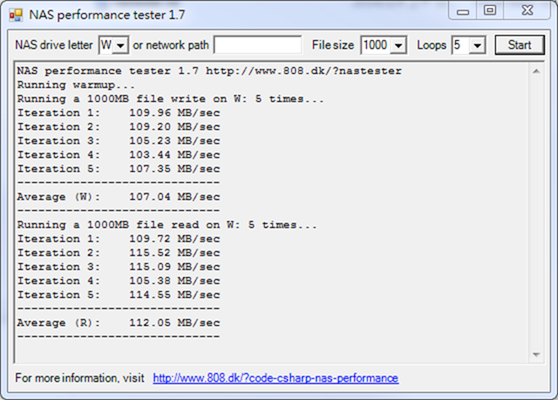The image size is (558, 400).
Task: Click the write result '109.96 MB/sec'
Action: pyautogui.click(x=174, y=113)
